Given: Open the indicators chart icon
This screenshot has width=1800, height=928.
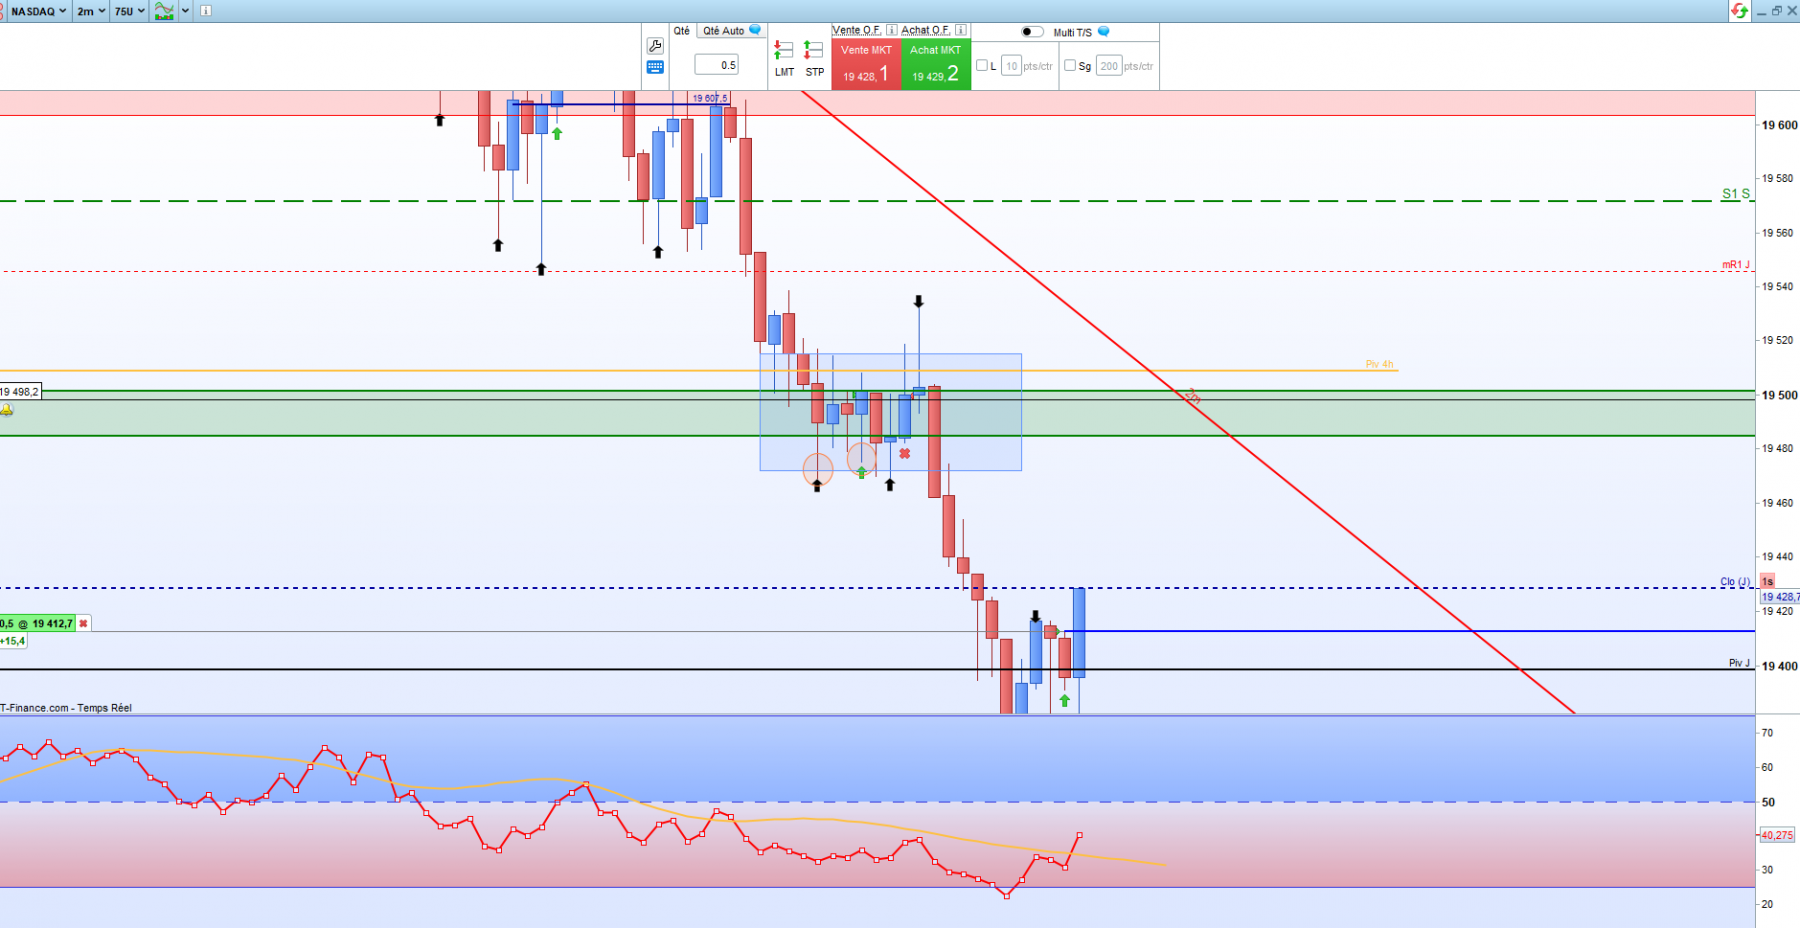Looking at the screenshot, I should point(164,11).
